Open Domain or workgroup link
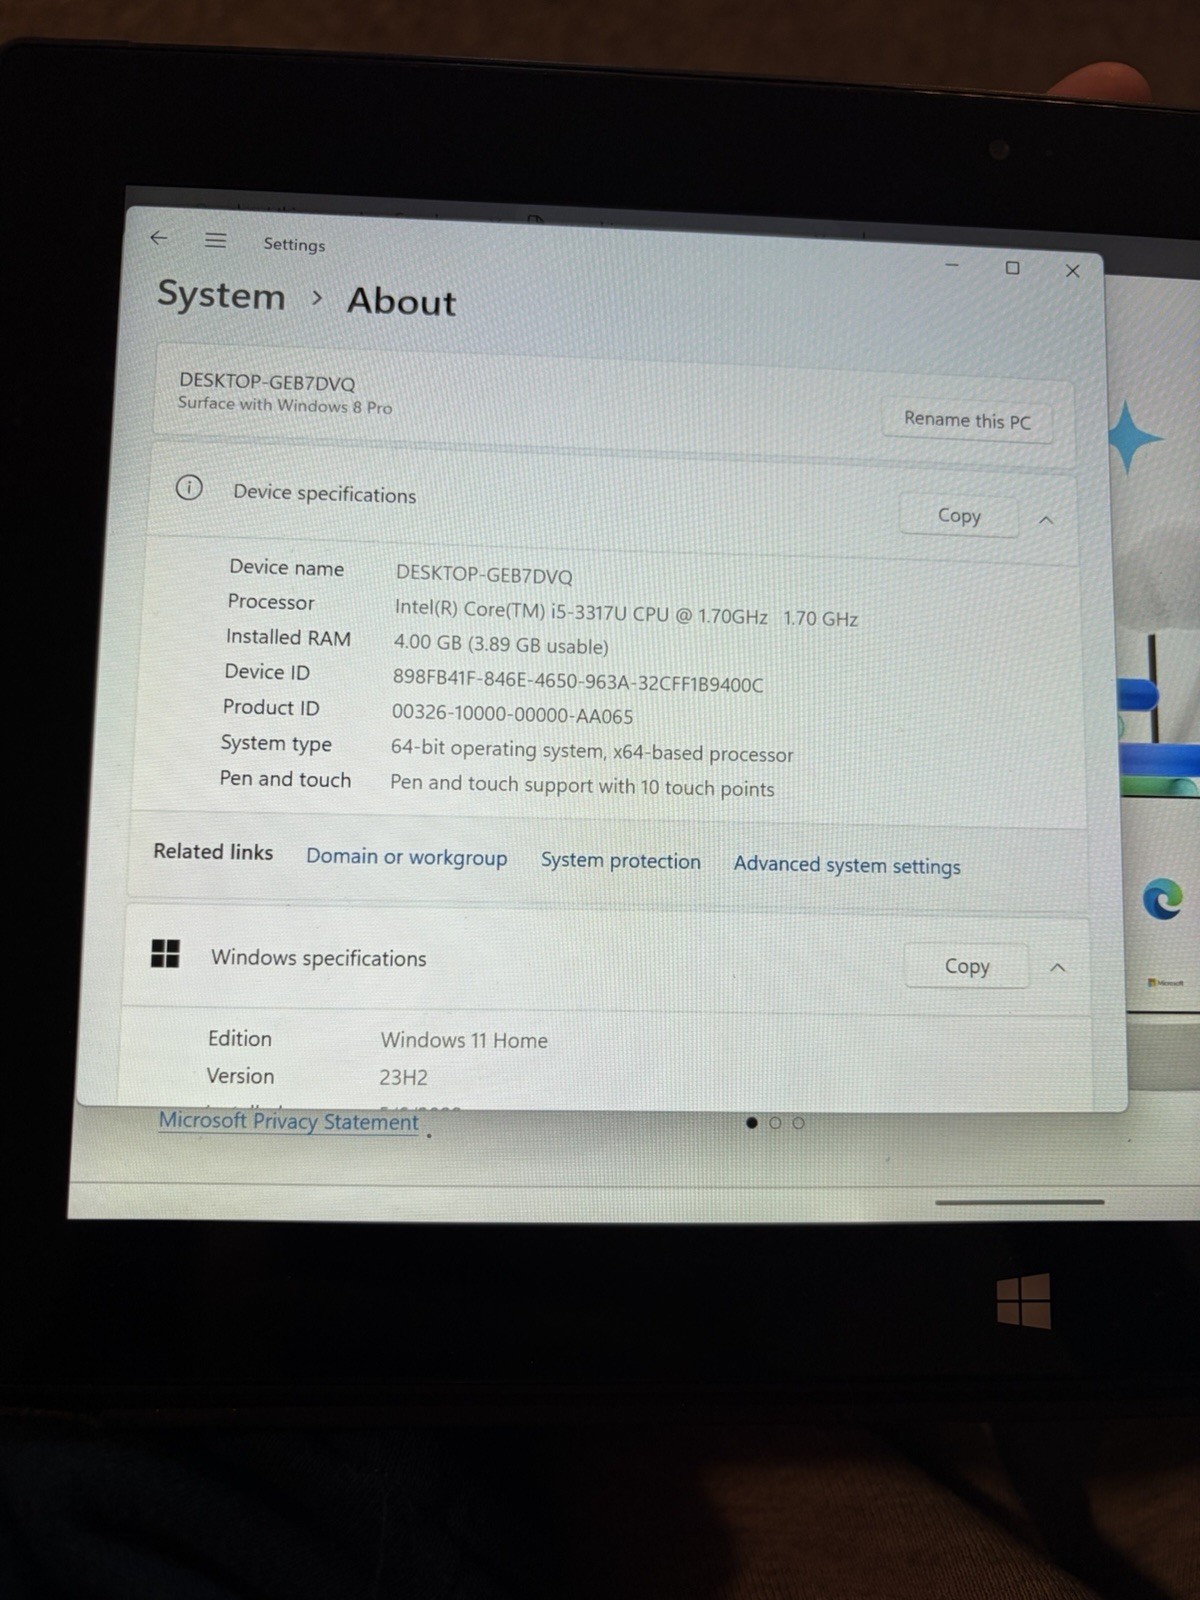The height and width of the screenshot is (1600, 1200). click(406, 858)
